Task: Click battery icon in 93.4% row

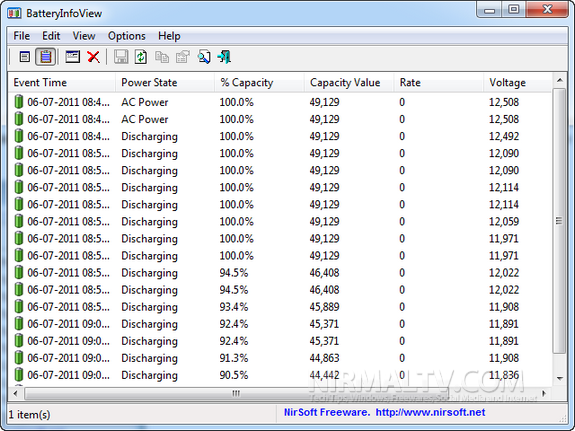Action: (18, 307)
